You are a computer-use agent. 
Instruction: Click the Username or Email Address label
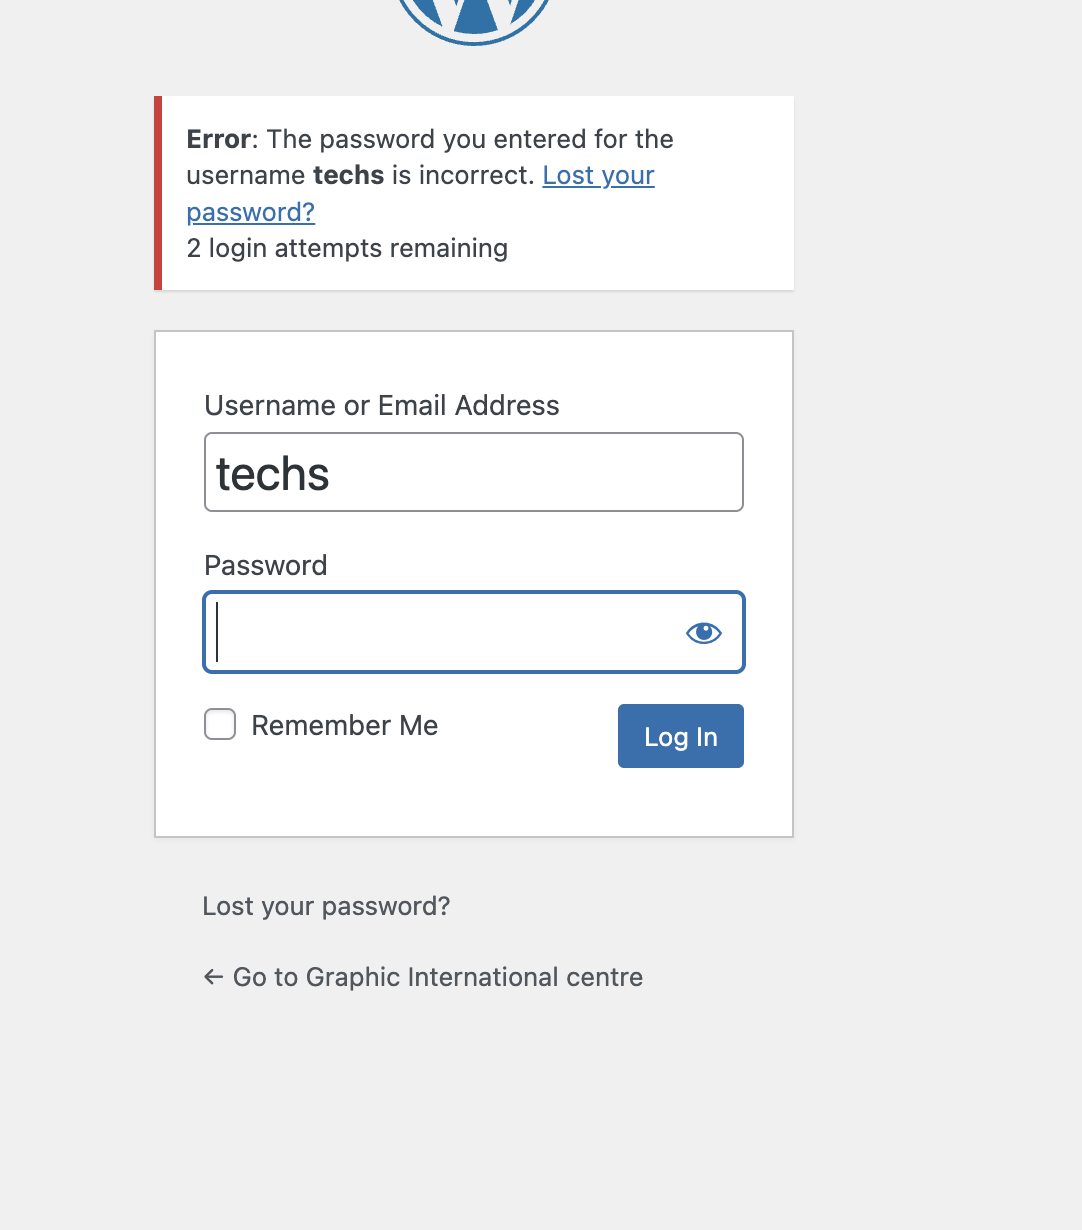(381, 405)
